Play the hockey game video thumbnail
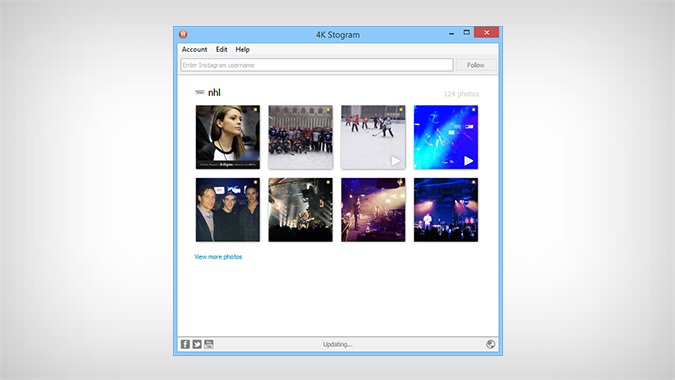This screenshot has height=380, width=675. click(x=373, y=137)
